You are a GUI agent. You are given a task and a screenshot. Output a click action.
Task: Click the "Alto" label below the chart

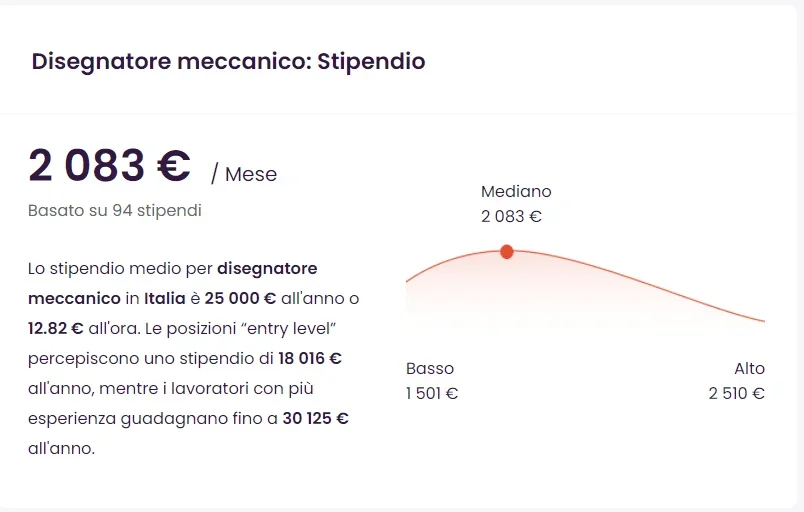[749, 368]
